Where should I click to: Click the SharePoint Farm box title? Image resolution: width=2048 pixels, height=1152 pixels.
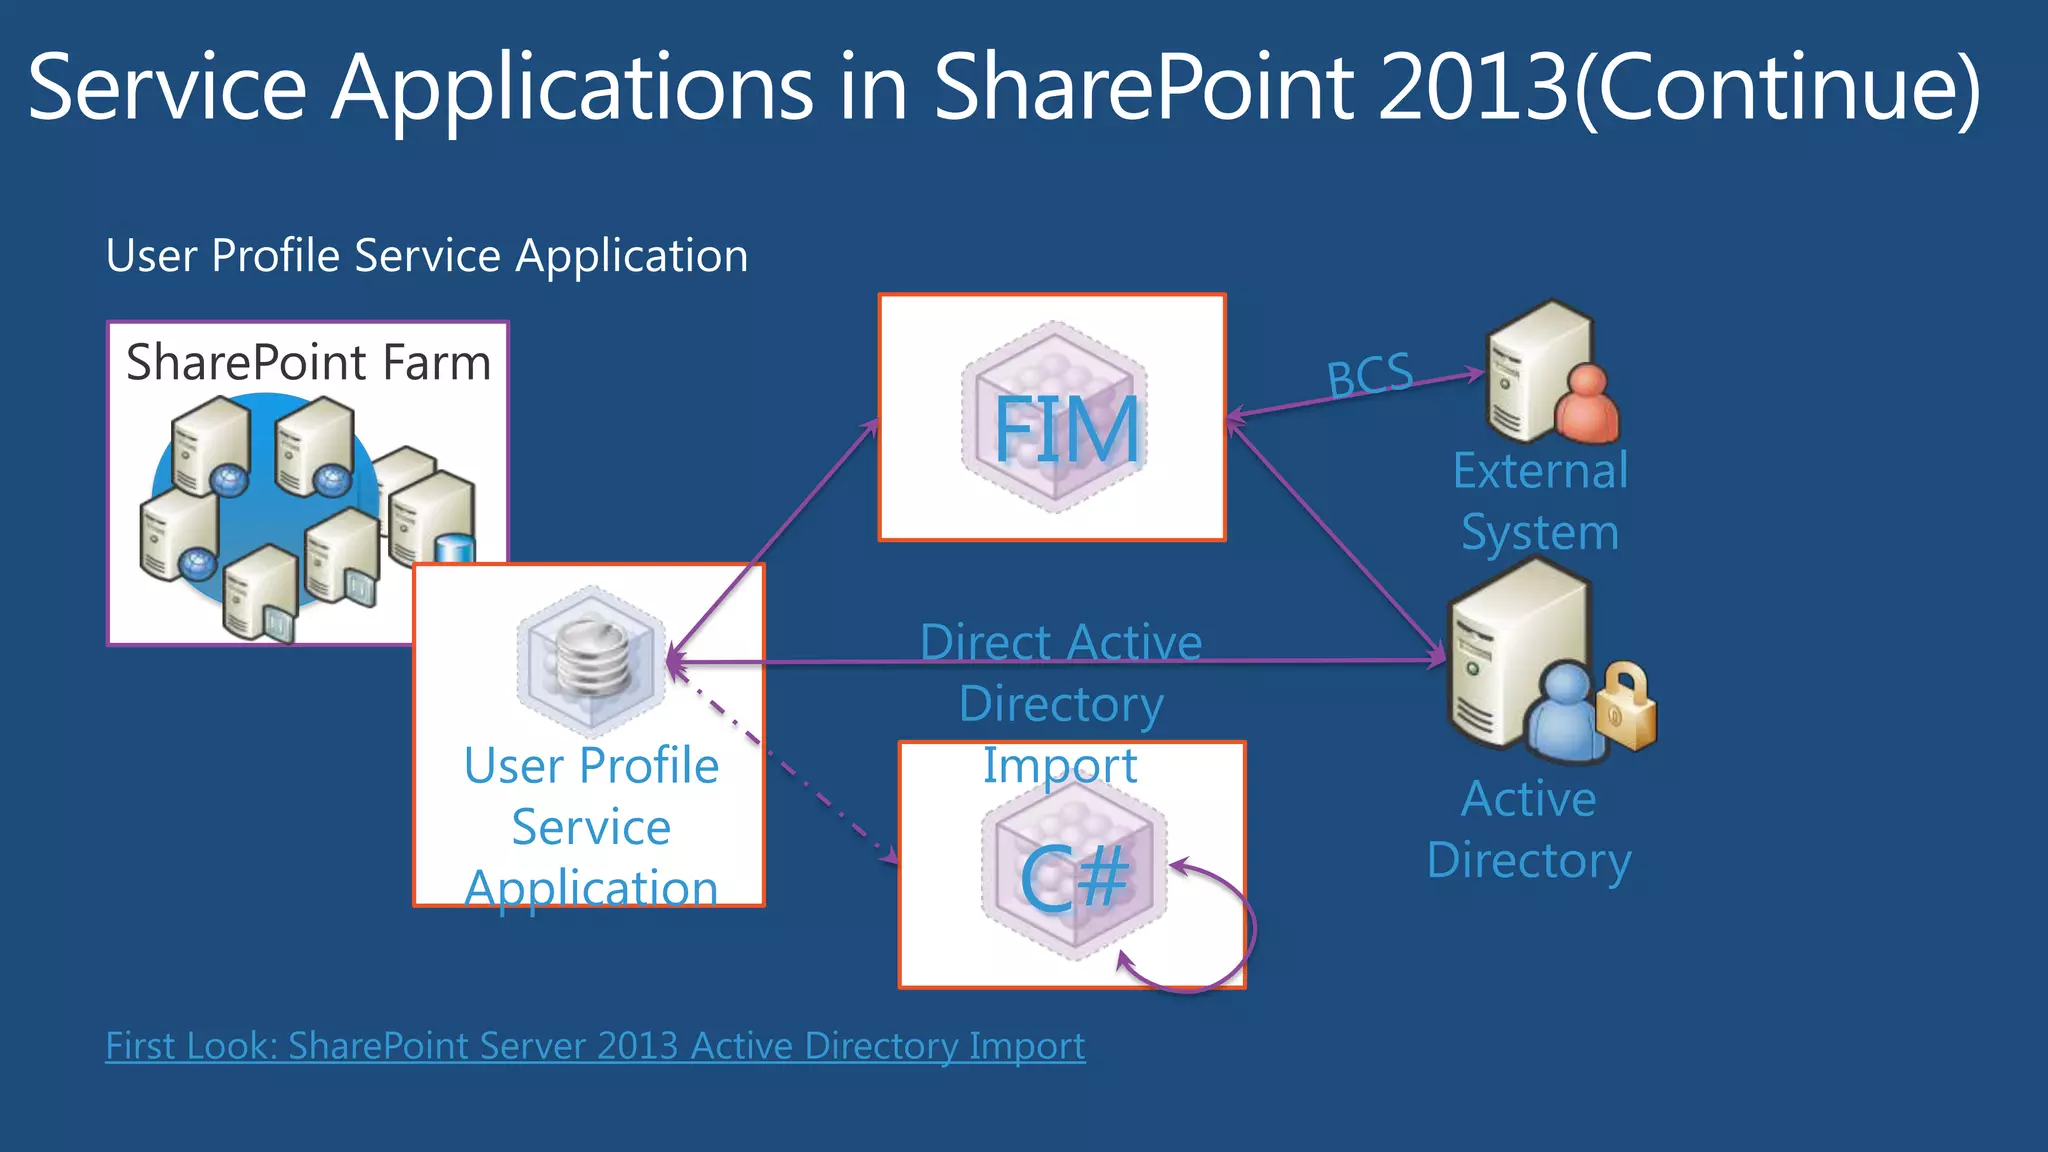point(308,362)
